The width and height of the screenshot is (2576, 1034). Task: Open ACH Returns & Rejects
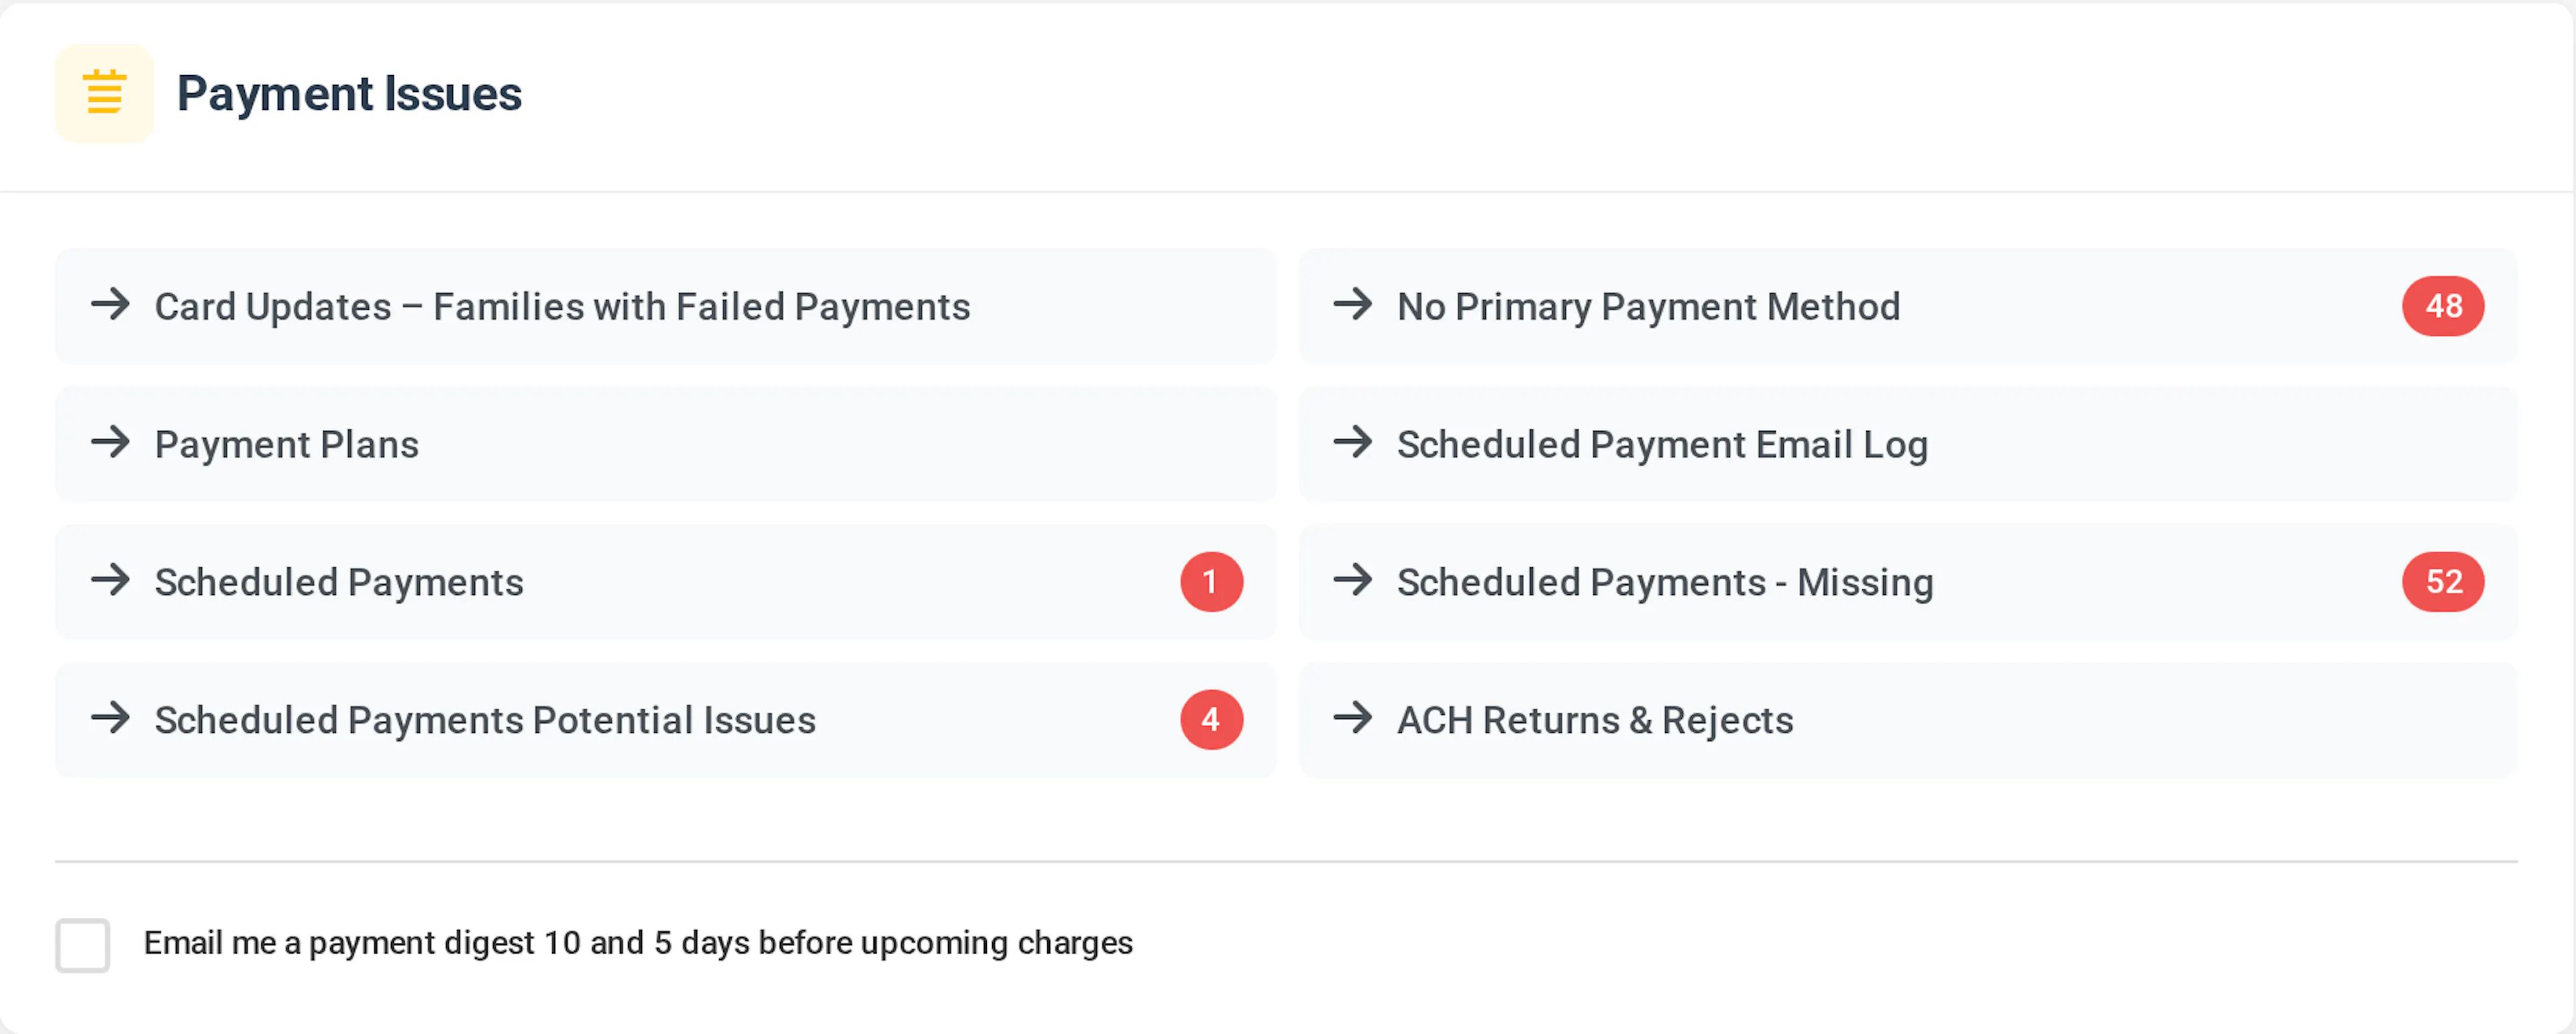coord(1907,720)
